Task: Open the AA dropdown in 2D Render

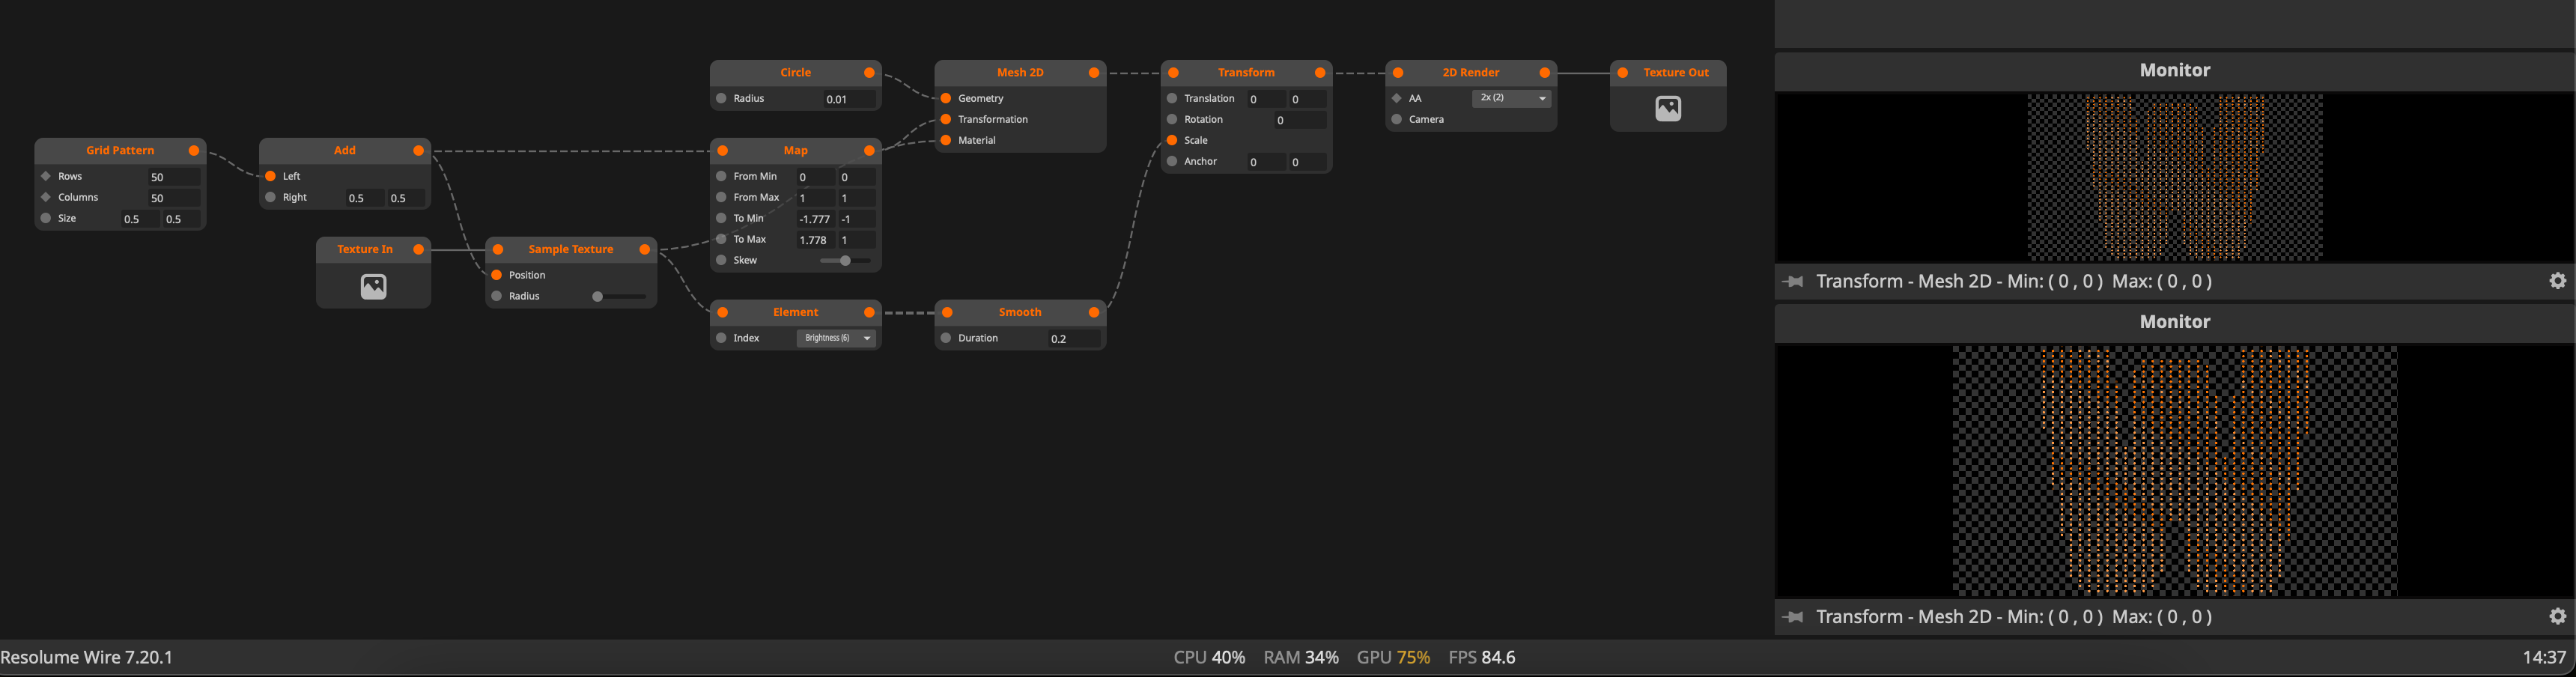Action: [x=1511, y=98]
